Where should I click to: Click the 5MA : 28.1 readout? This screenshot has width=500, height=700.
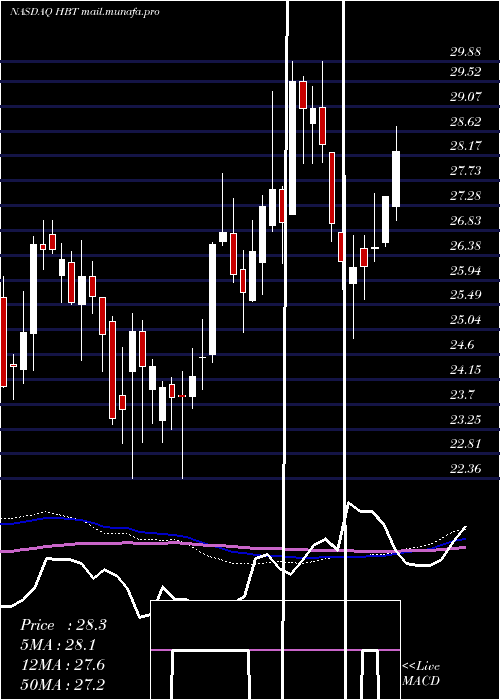pyautogui.click(x=58, y=645)
